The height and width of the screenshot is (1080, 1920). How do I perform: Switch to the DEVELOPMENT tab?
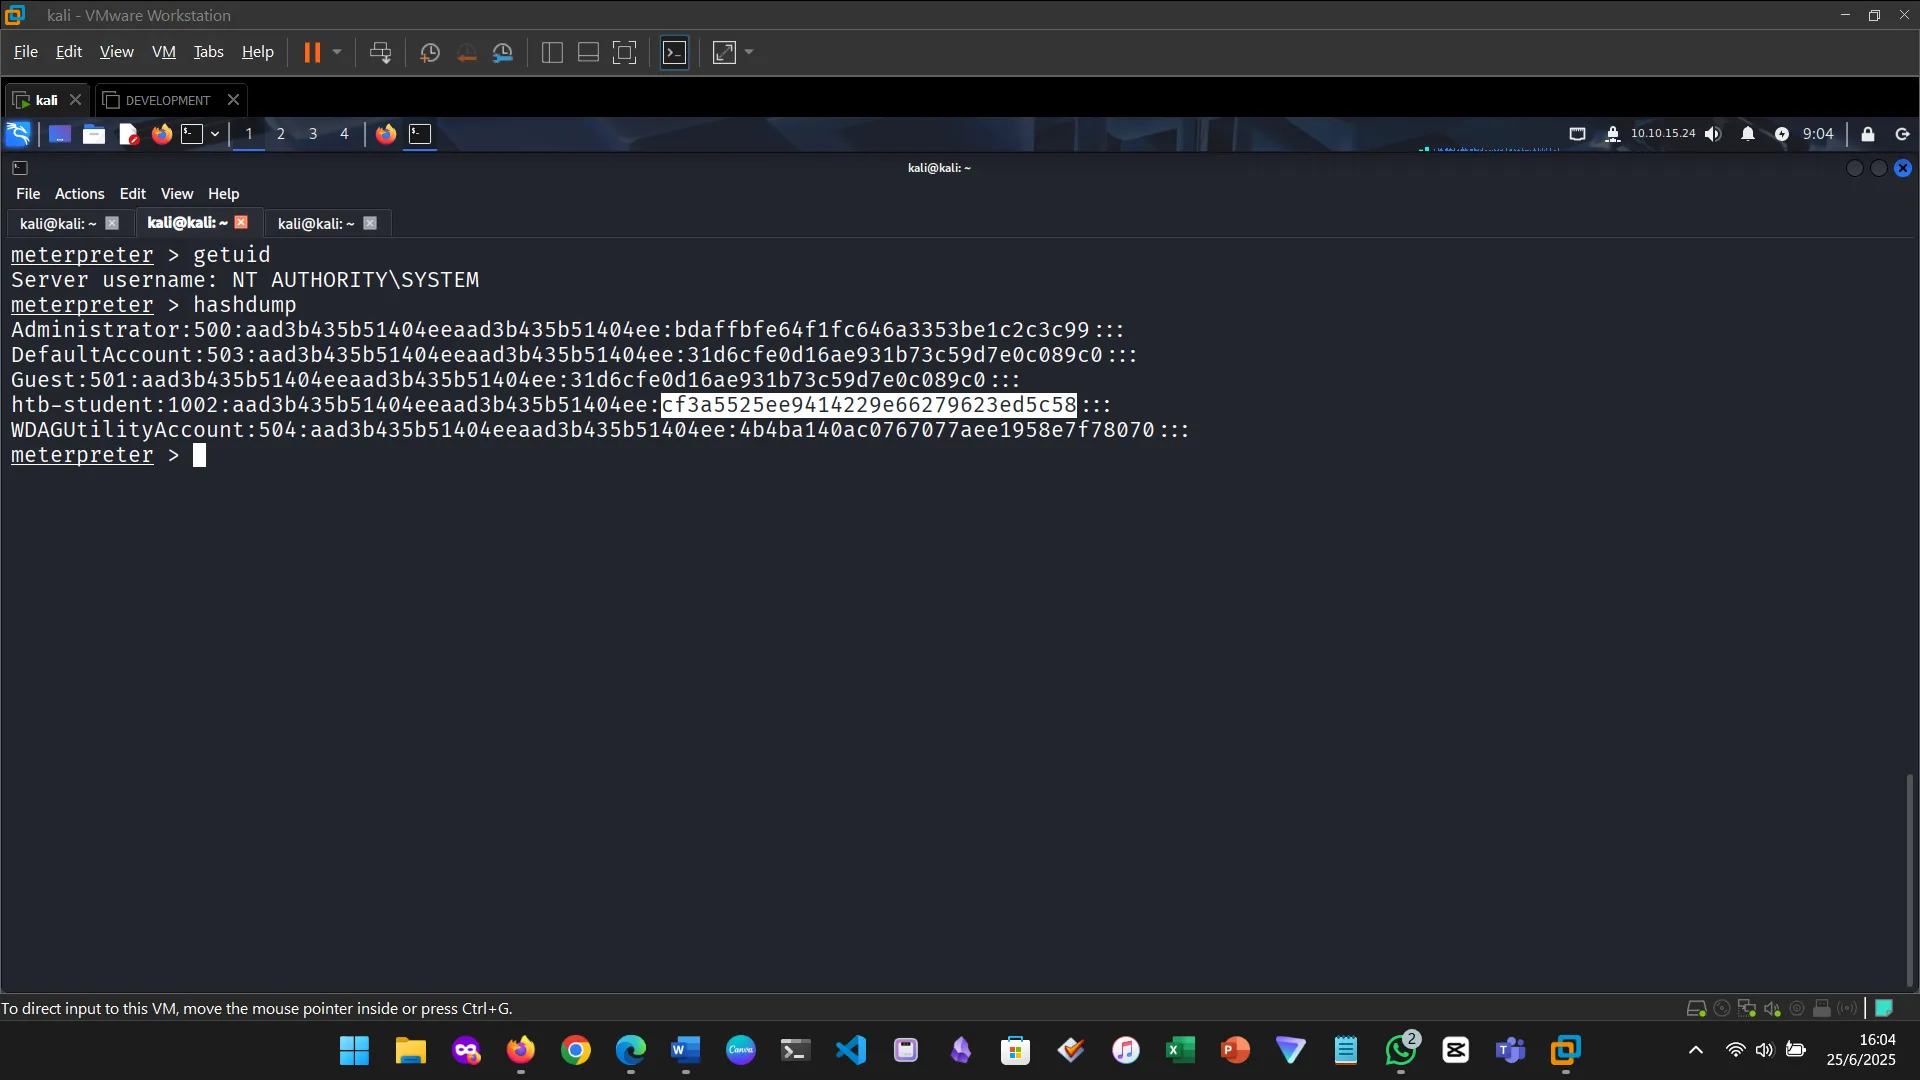point(166,99)
